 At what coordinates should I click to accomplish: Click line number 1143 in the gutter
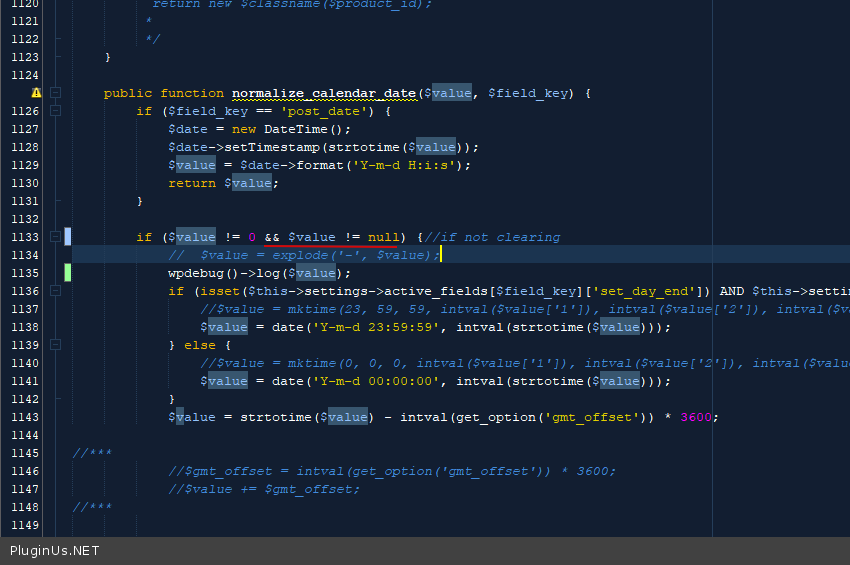click(x=23, y=417)
